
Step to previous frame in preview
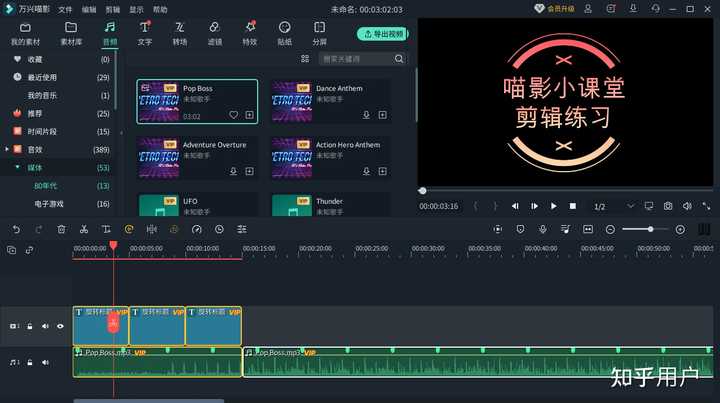(x=515, y=206)
